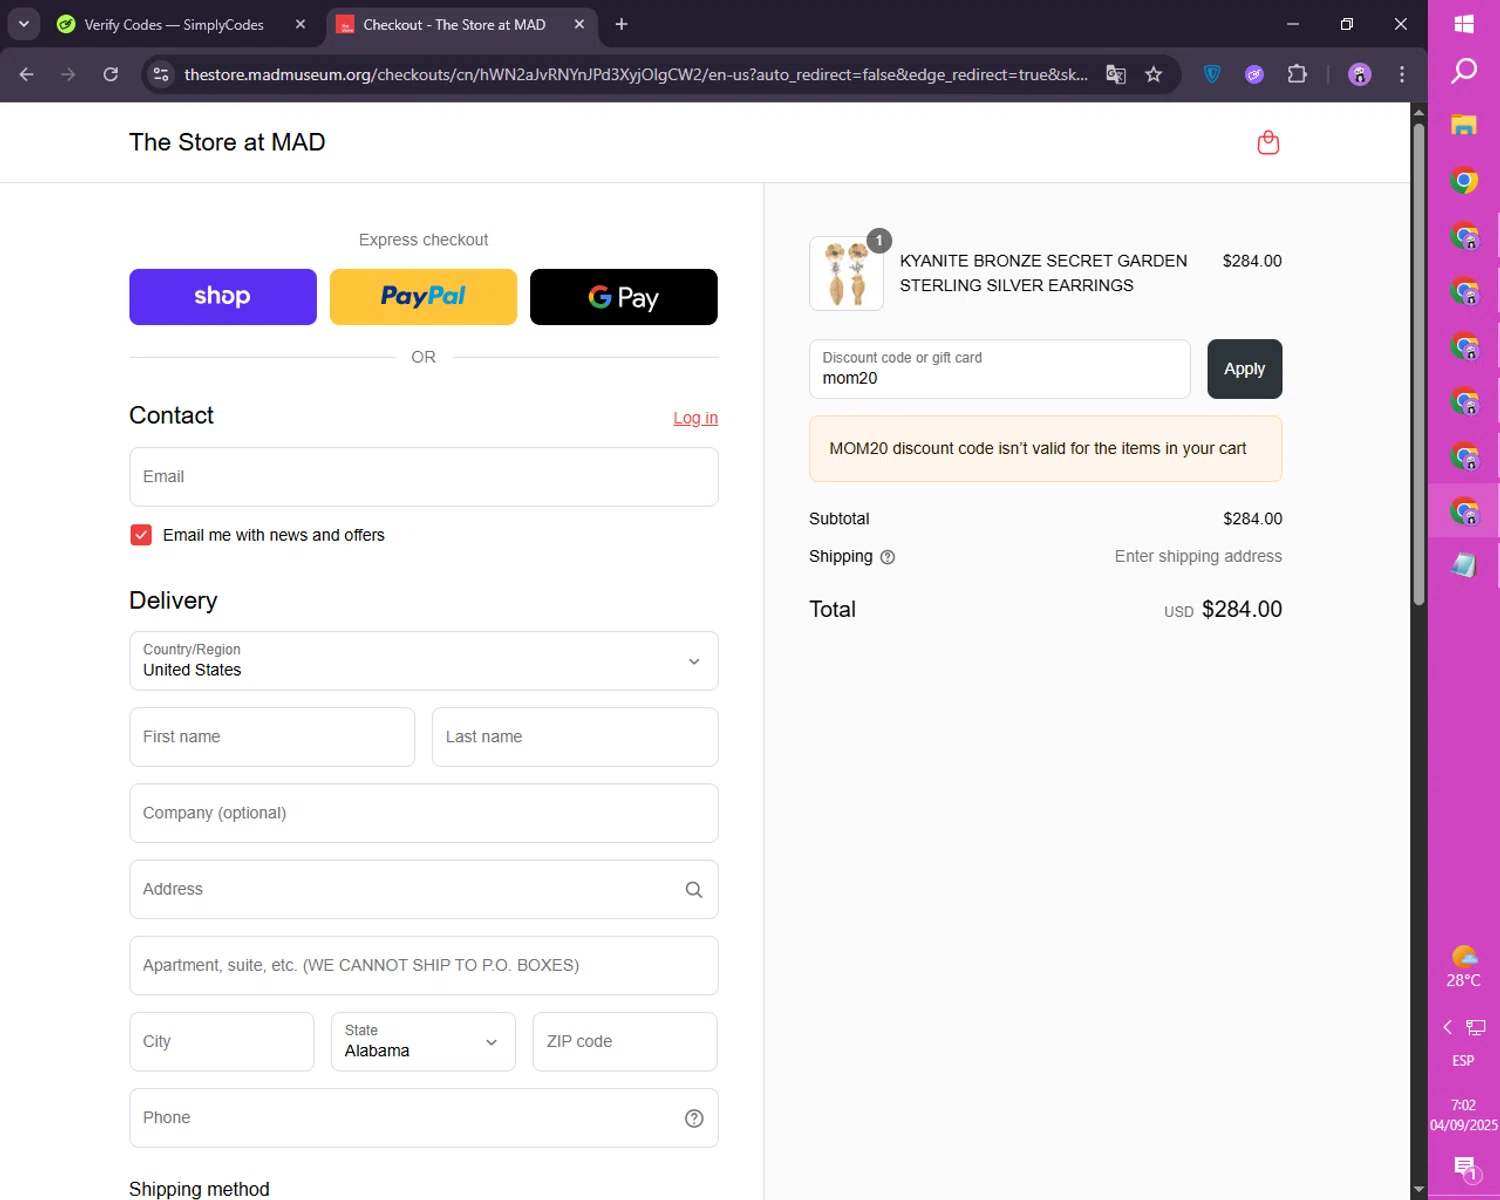Click the browser address bar URL
1500x1200 pixels.
[x=636, y=74]
